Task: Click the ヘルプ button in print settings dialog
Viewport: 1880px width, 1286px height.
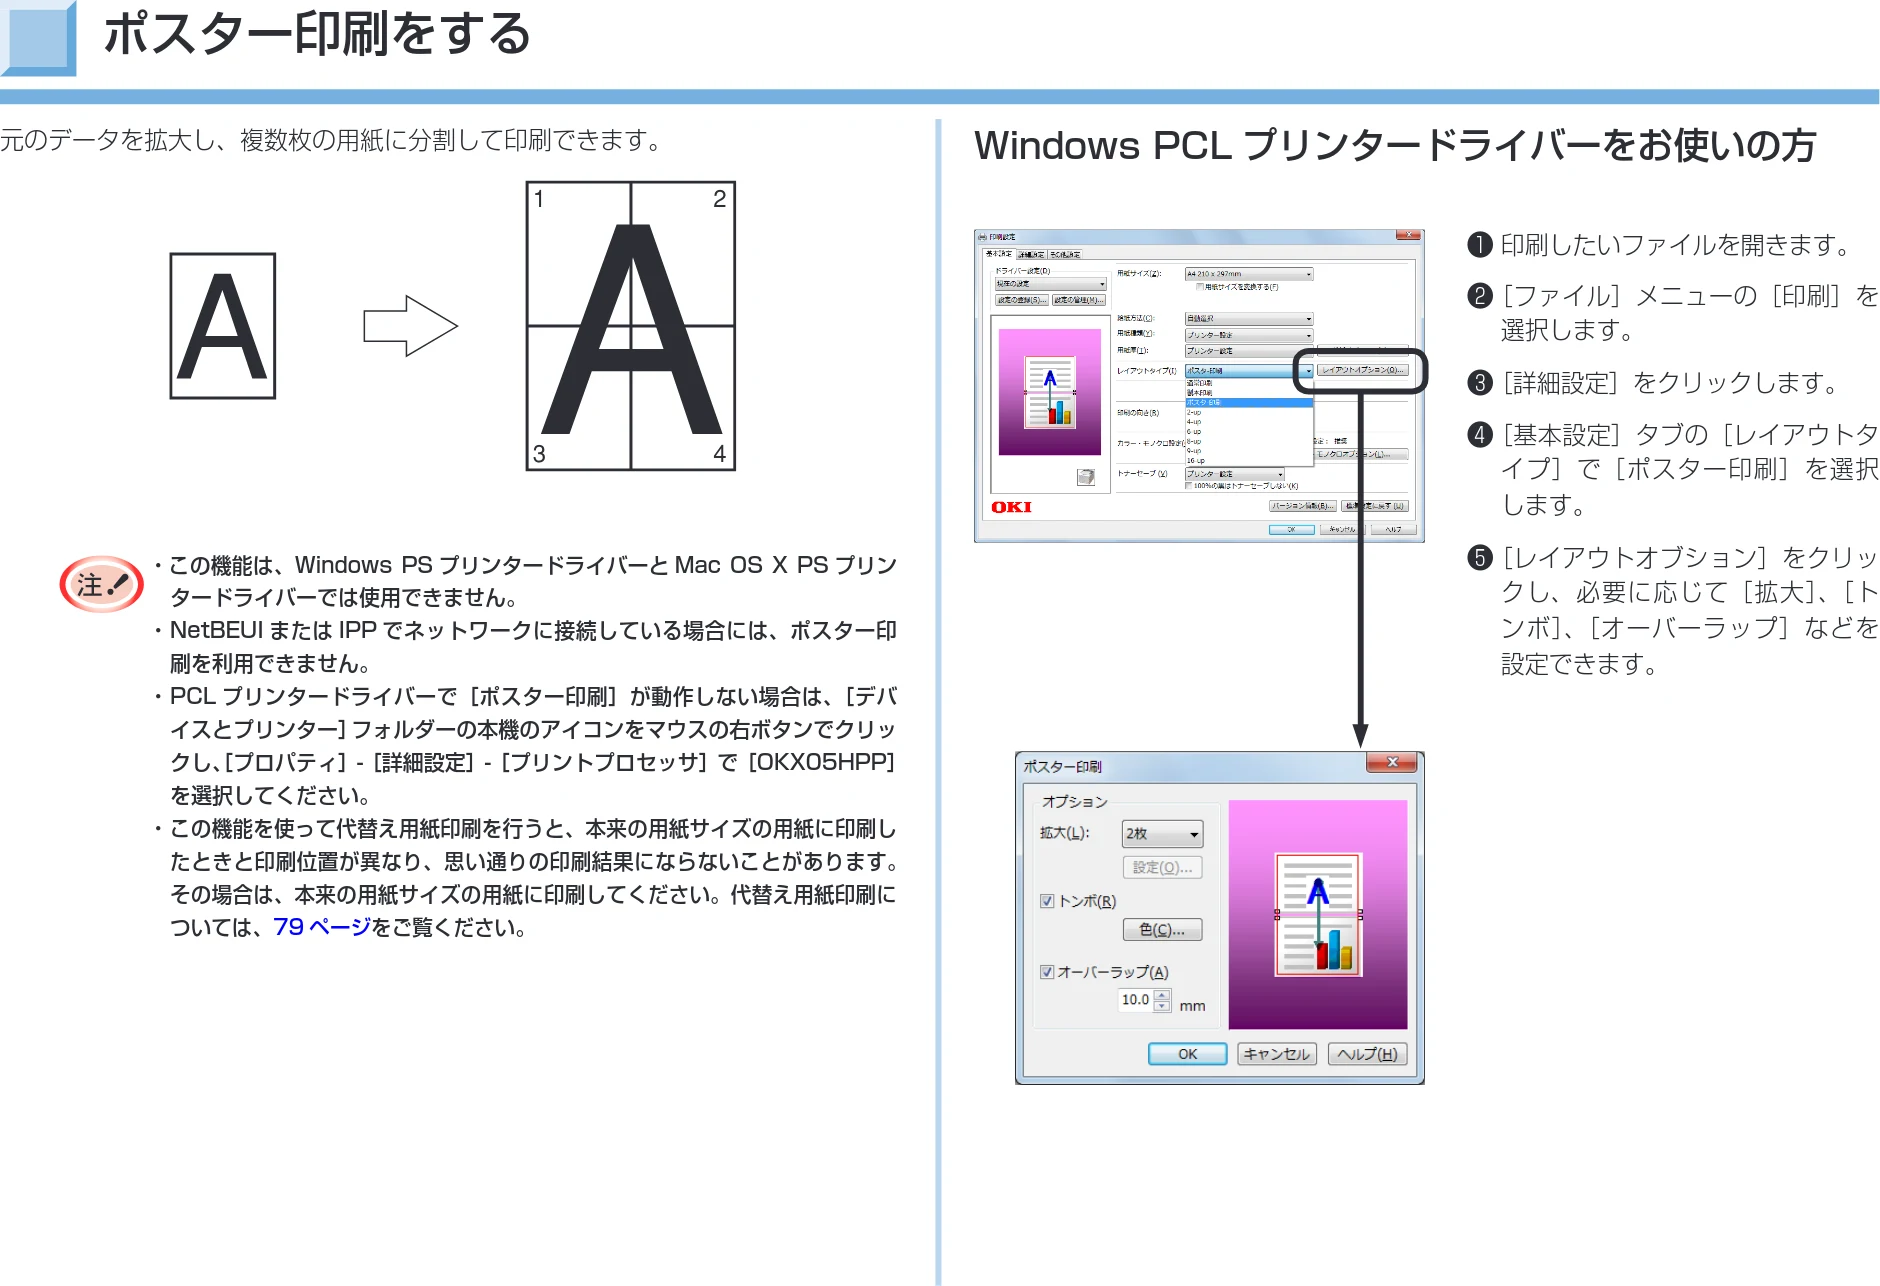Action: (1394, 529)
